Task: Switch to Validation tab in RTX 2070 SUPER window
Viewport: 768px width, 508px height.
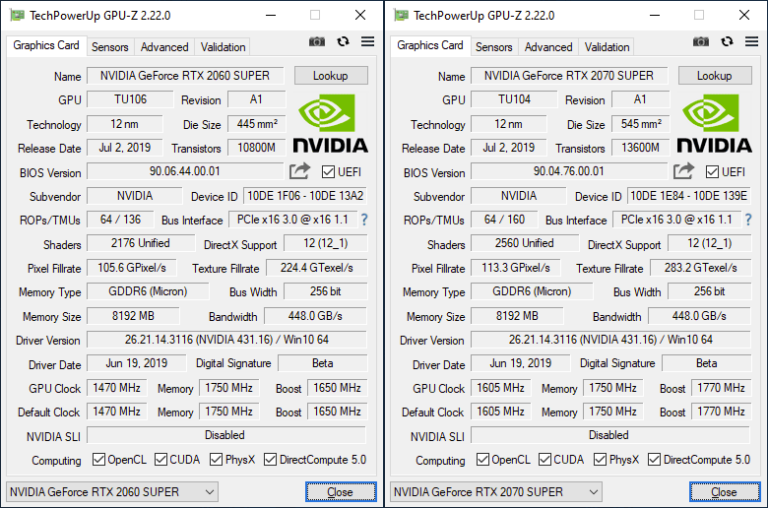Action: point(607,47)
